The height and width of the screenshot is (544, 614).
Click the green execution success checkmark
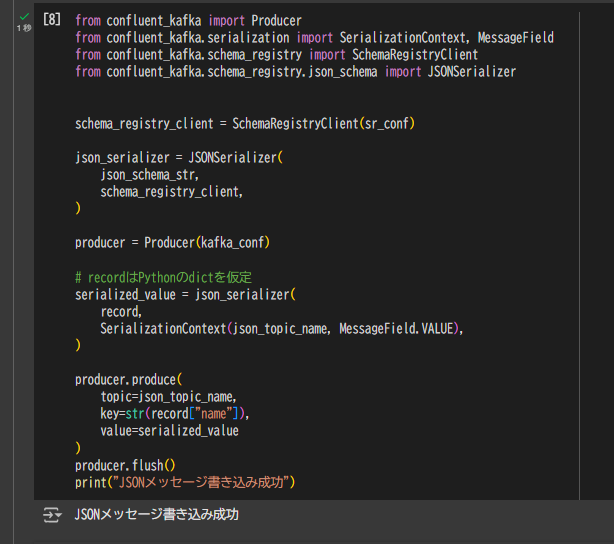[x=24, y=16]
